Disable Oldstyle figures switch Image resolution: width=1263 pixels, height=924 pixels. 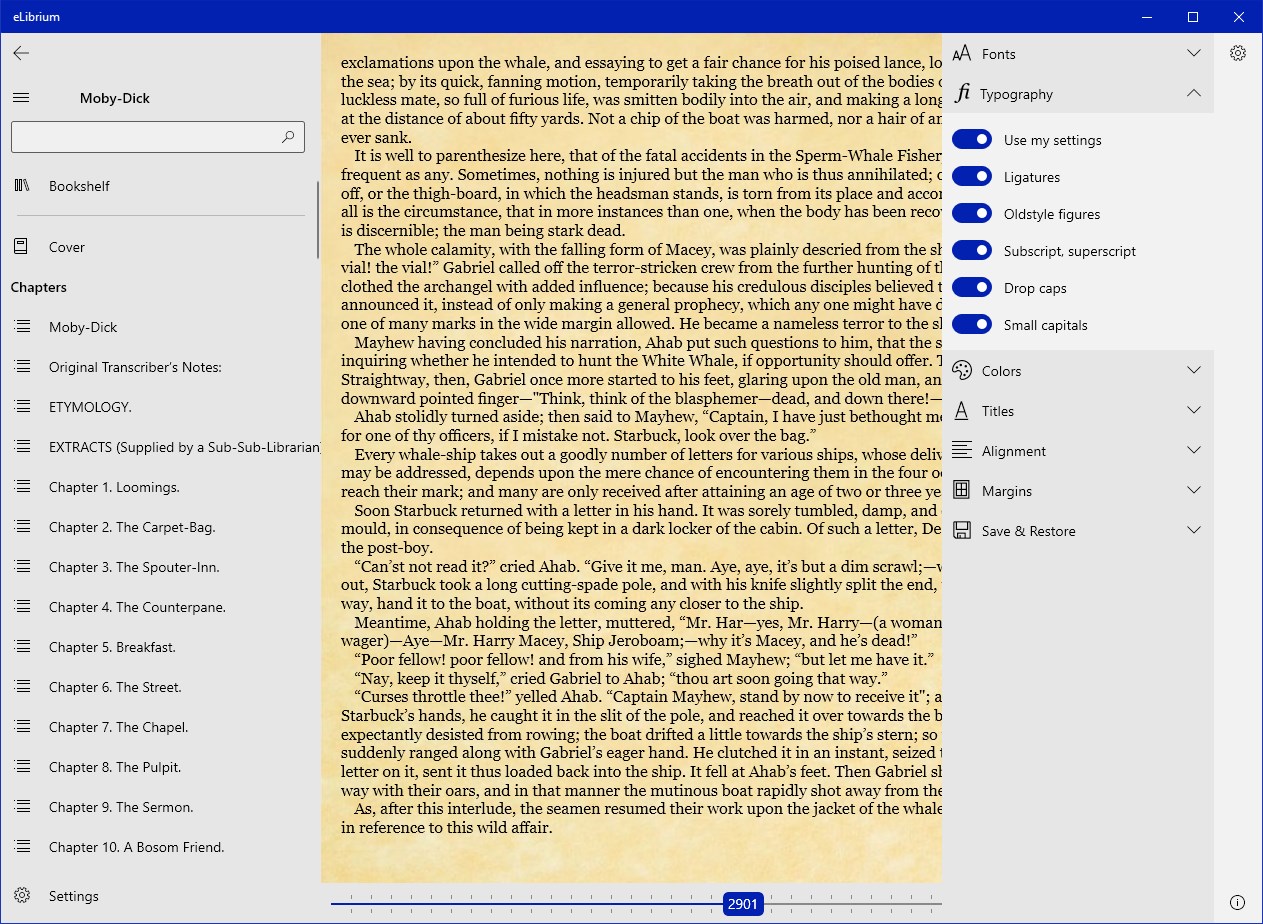point(972,214)
